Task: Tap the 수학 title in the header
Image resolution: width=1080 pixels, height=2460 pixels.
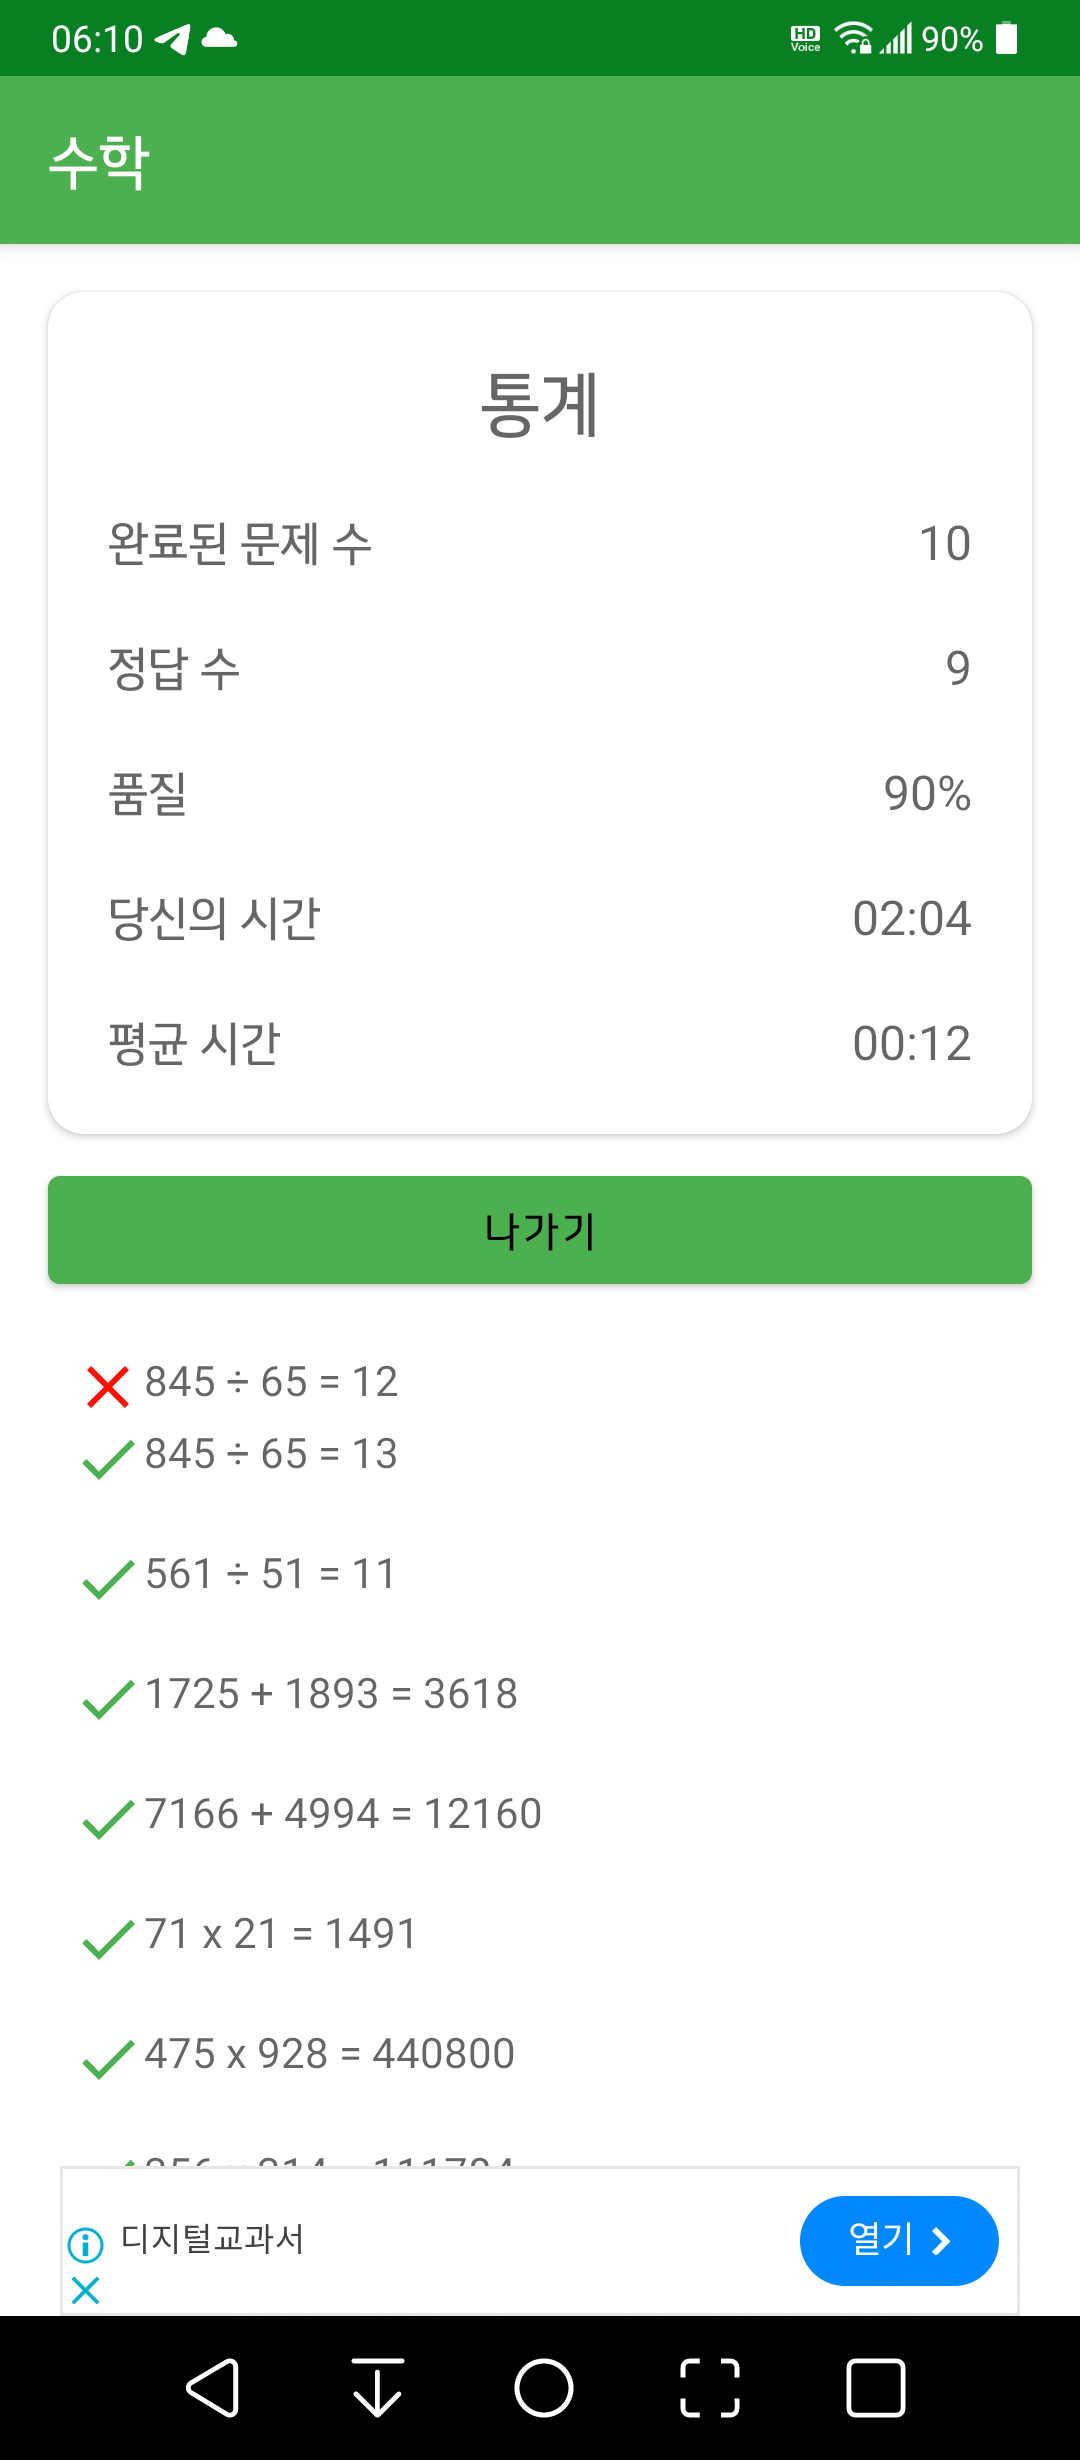Action: pos(100,162)
